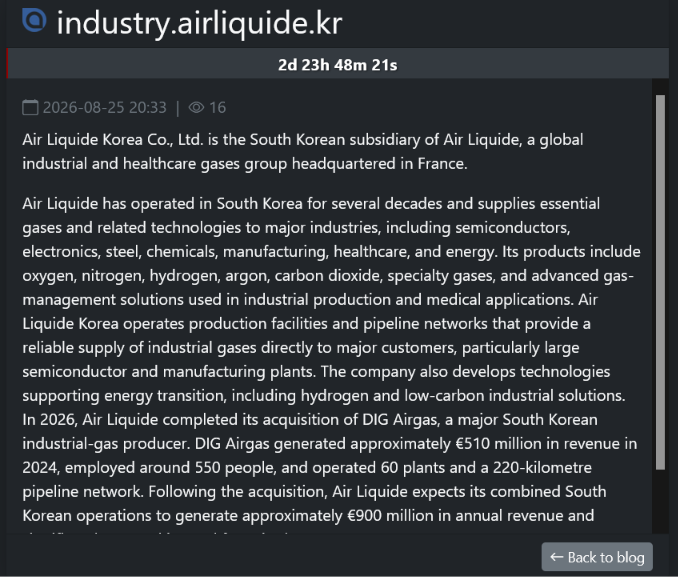Click the Back to blog button
The image size is (678, 577).
coord(597,557)
